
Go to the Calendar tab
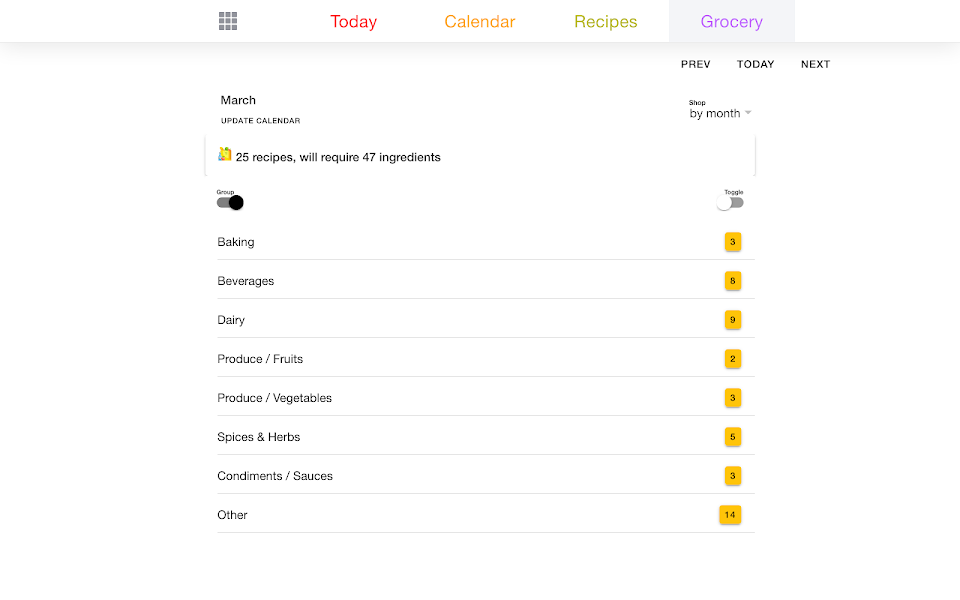point(480,22)
